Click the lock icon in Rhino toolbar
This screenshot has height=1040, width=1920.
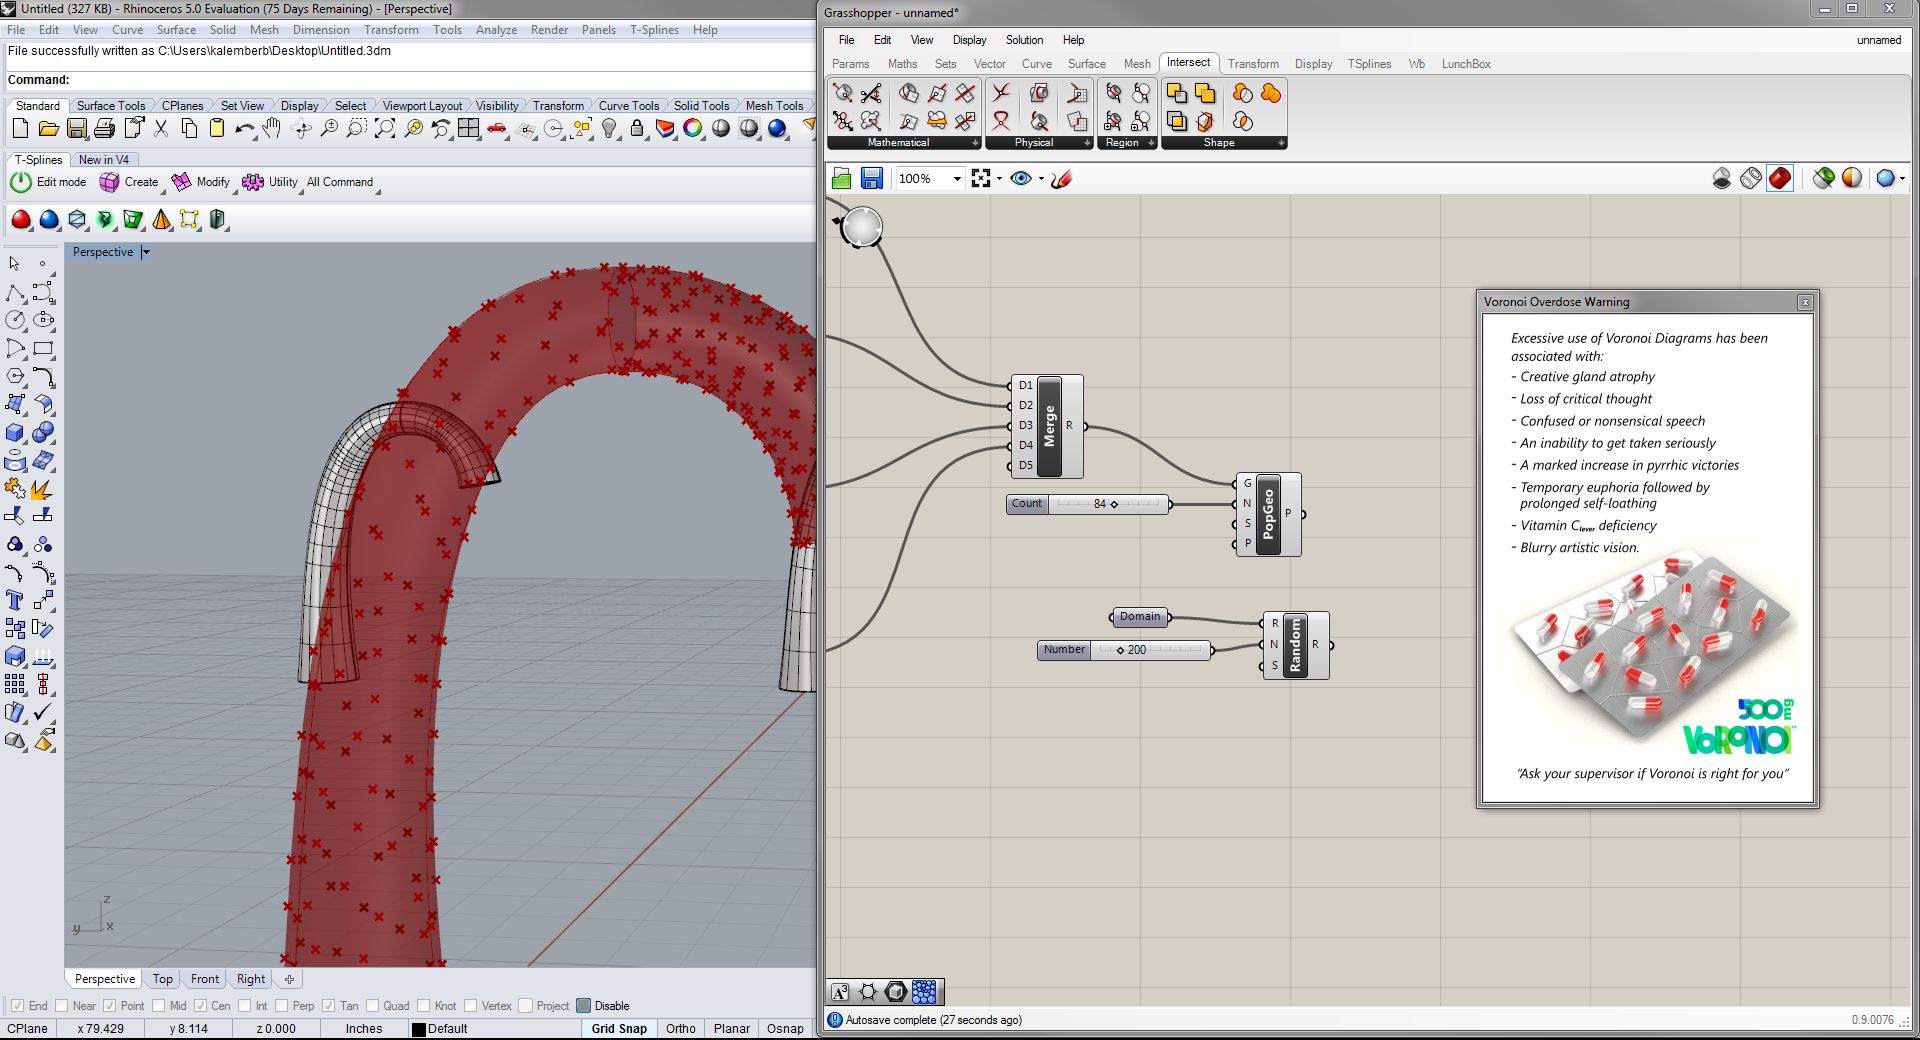[637, 129]
